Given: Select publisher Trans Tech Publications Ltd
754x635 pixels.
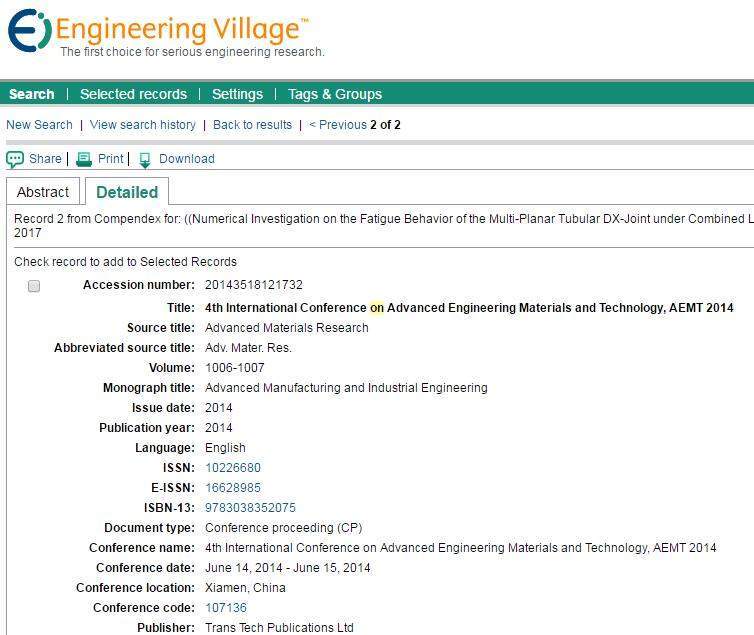Looking at the screenshot, I should tap(279, 628).
